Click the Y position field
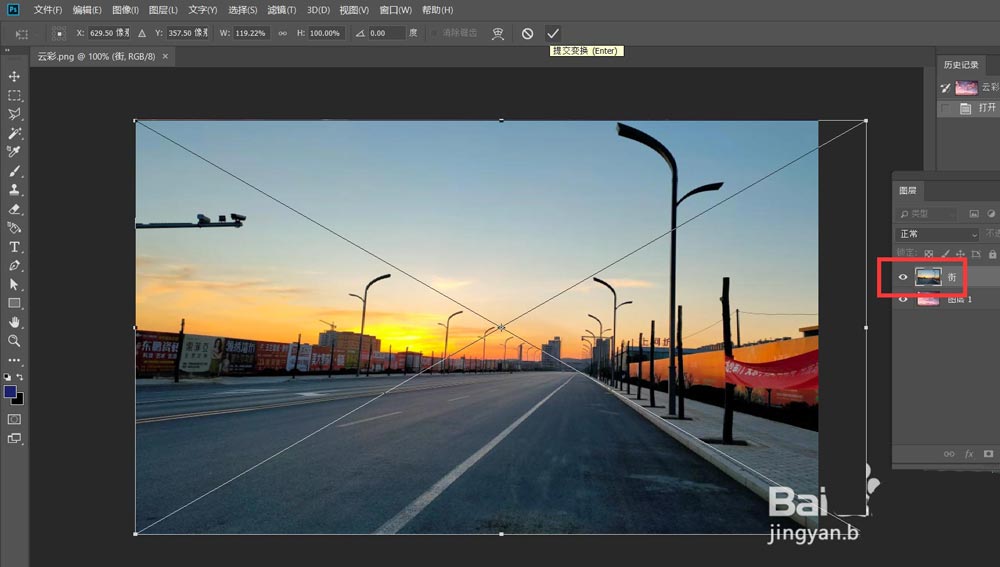 [188, 33]
